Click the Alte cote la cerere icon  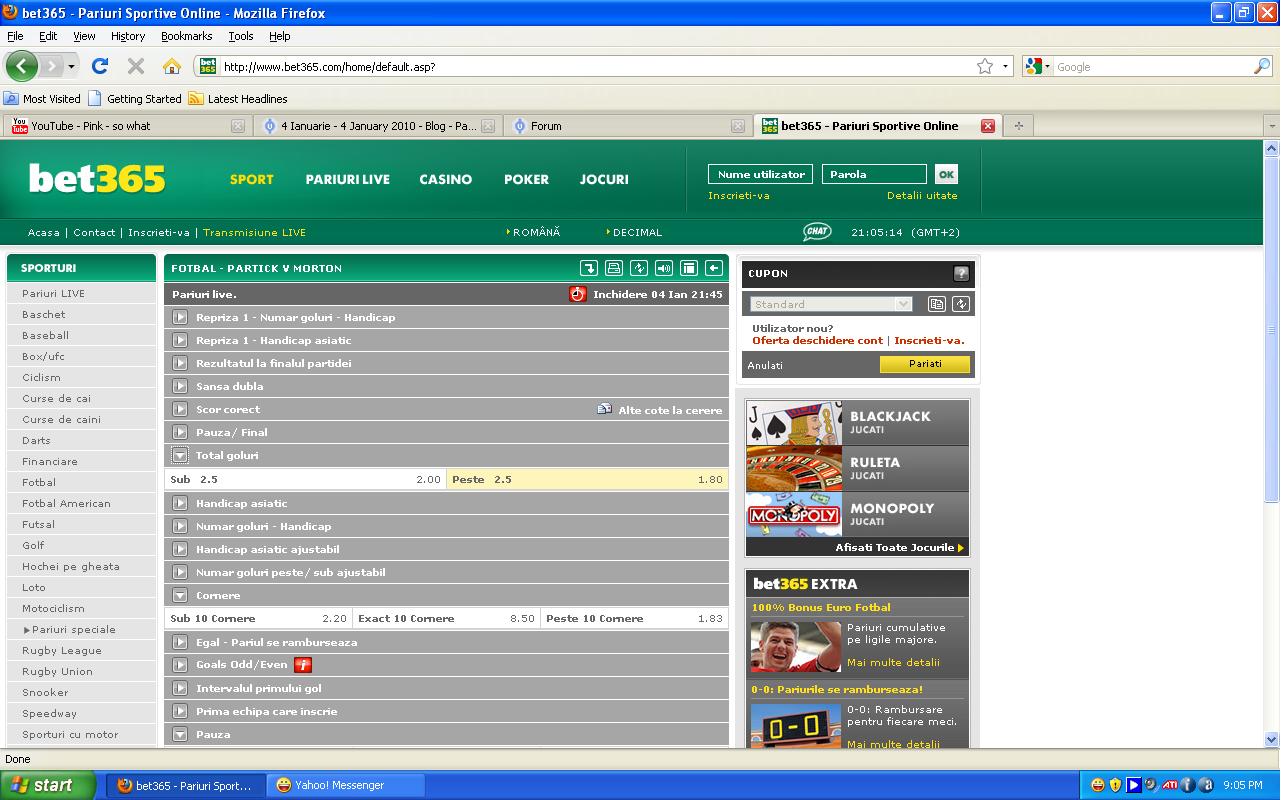(604, 409)
